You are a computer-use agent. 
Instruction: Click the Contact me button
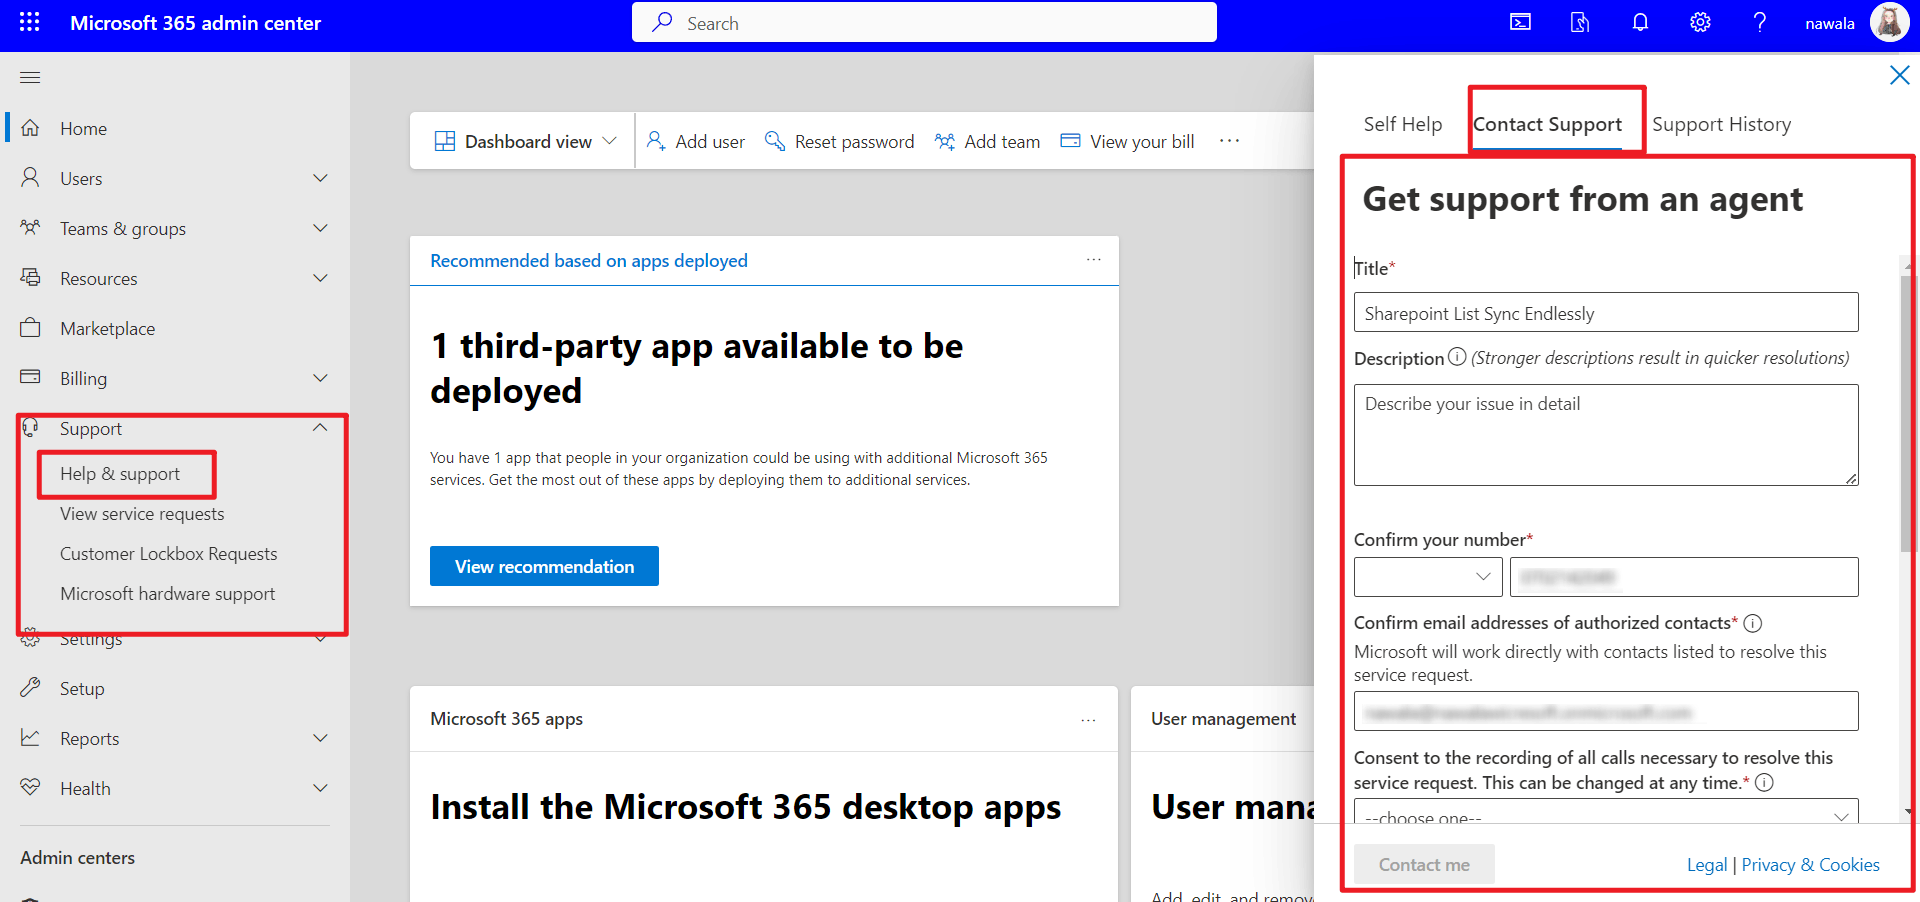pyautogui.click(x=1423, y=864)
